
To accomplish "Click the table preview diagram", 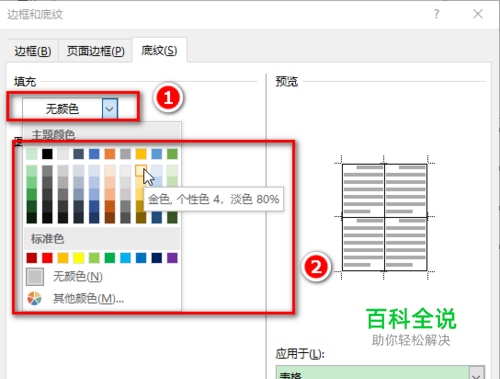I will point(384,217).
